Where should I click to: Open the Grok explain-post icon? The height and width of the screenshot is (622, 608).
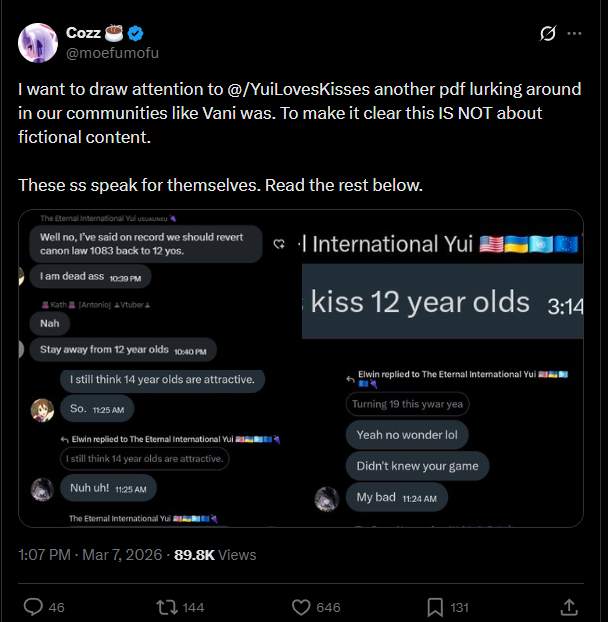click(547, 33)
